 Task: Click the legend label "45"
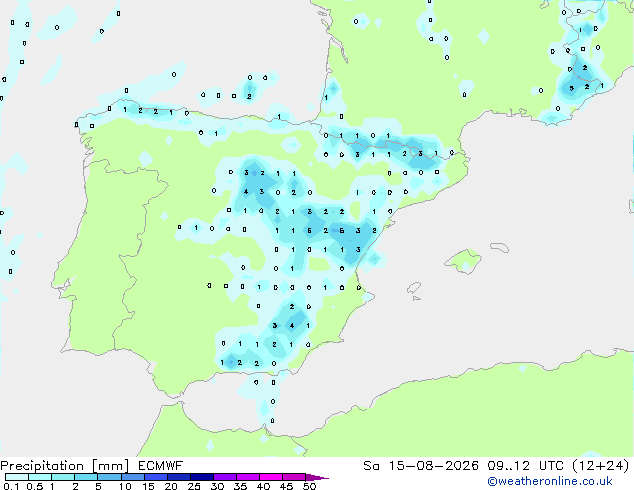click(x=286, y=486)
